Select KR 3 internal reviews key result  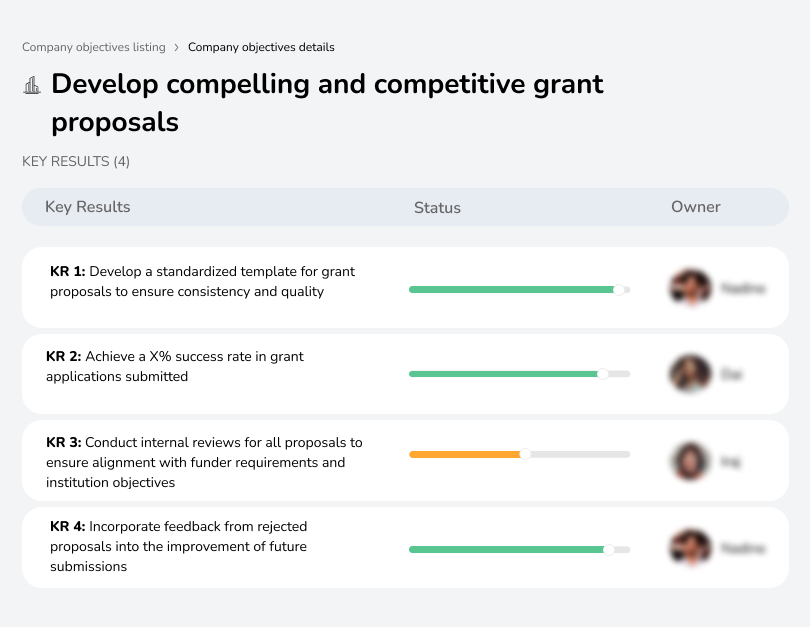pyautogui.click(x=204, y=462)
